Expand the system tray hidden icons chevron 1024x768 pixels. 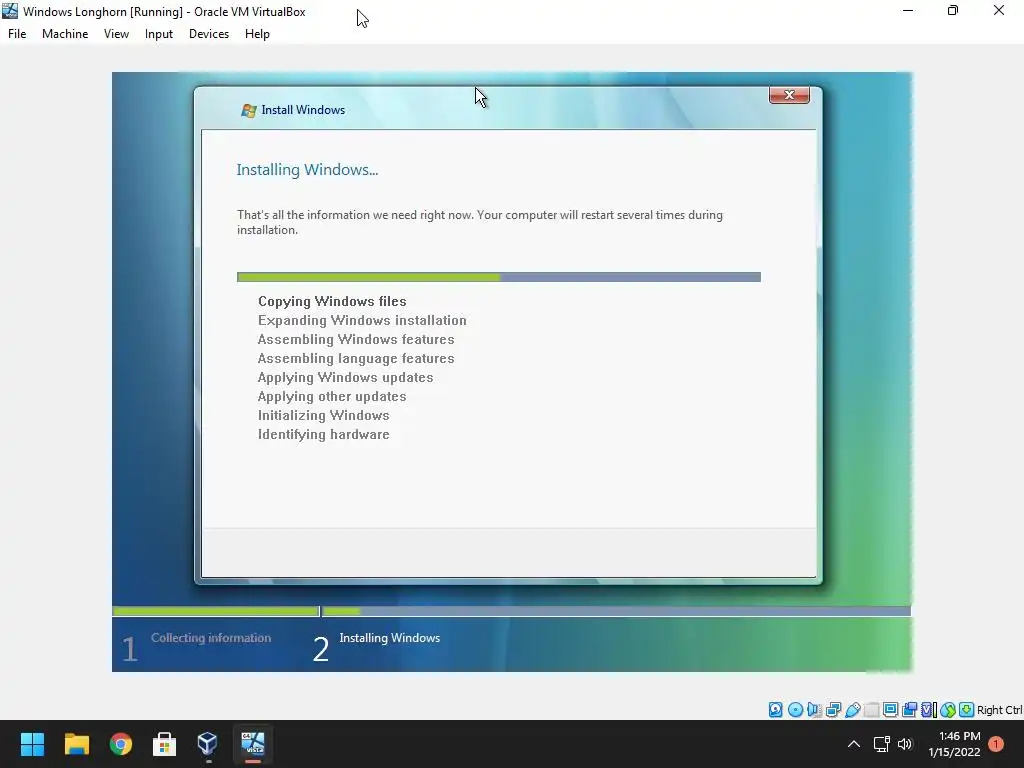point(854,744)
